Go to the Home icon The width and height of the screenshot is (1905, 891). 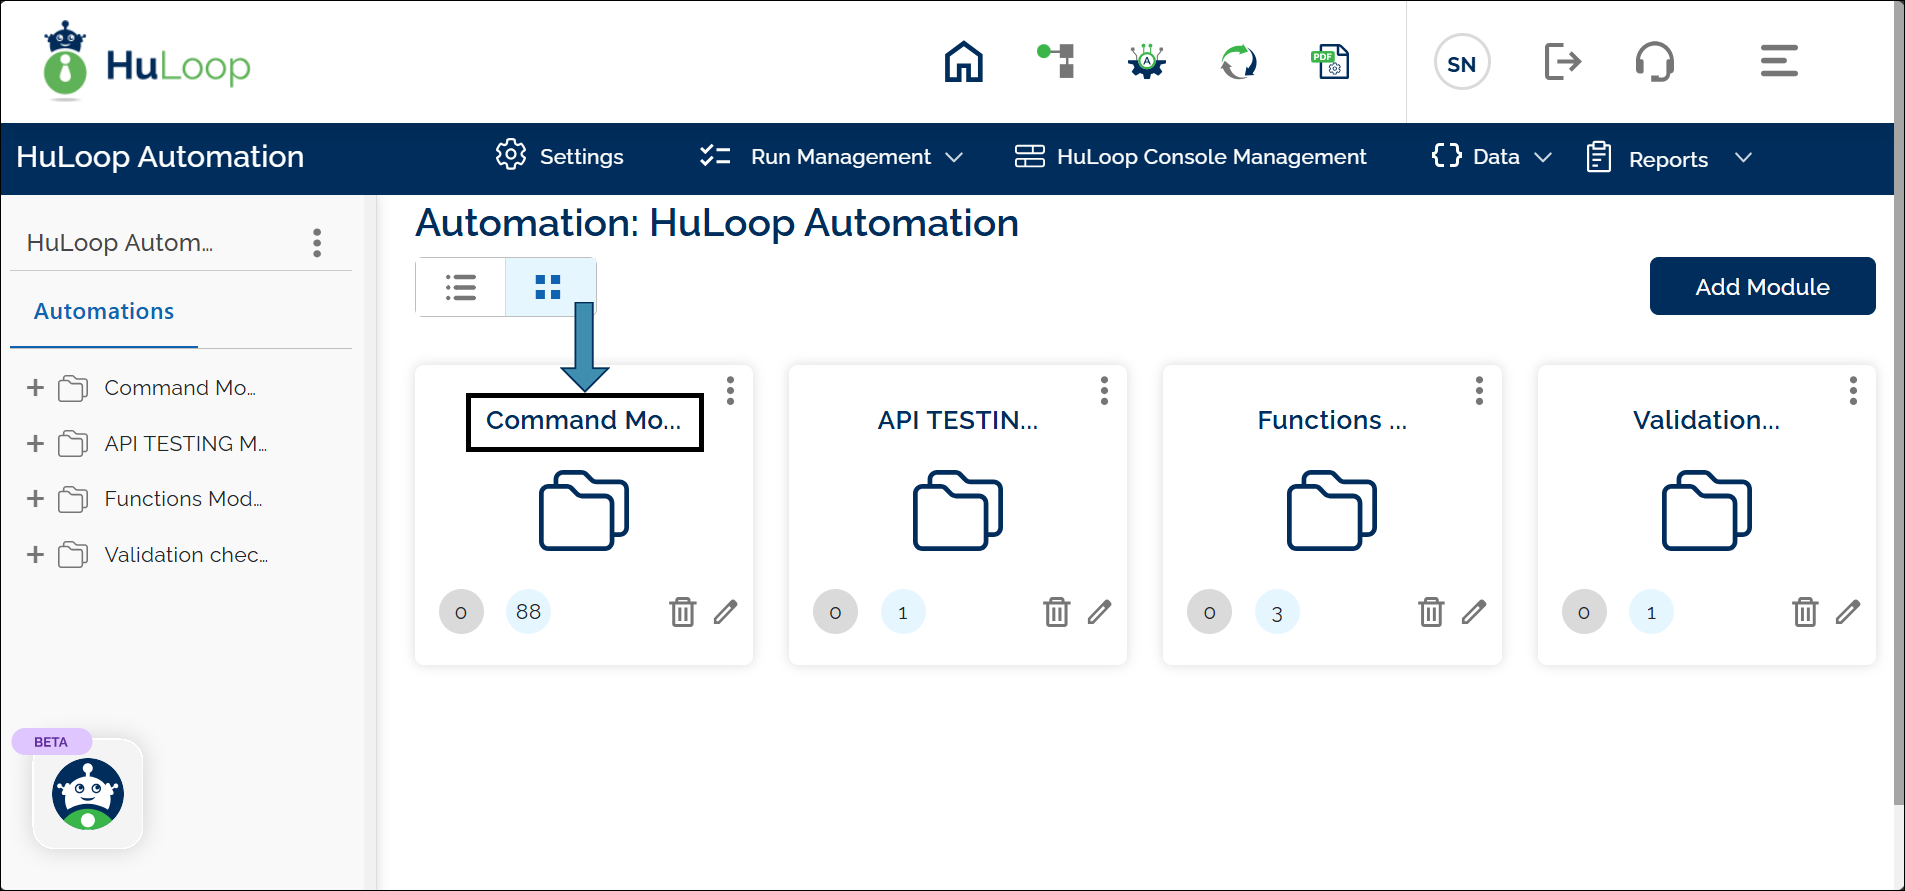pyautogui.click(x=963, y=62)
